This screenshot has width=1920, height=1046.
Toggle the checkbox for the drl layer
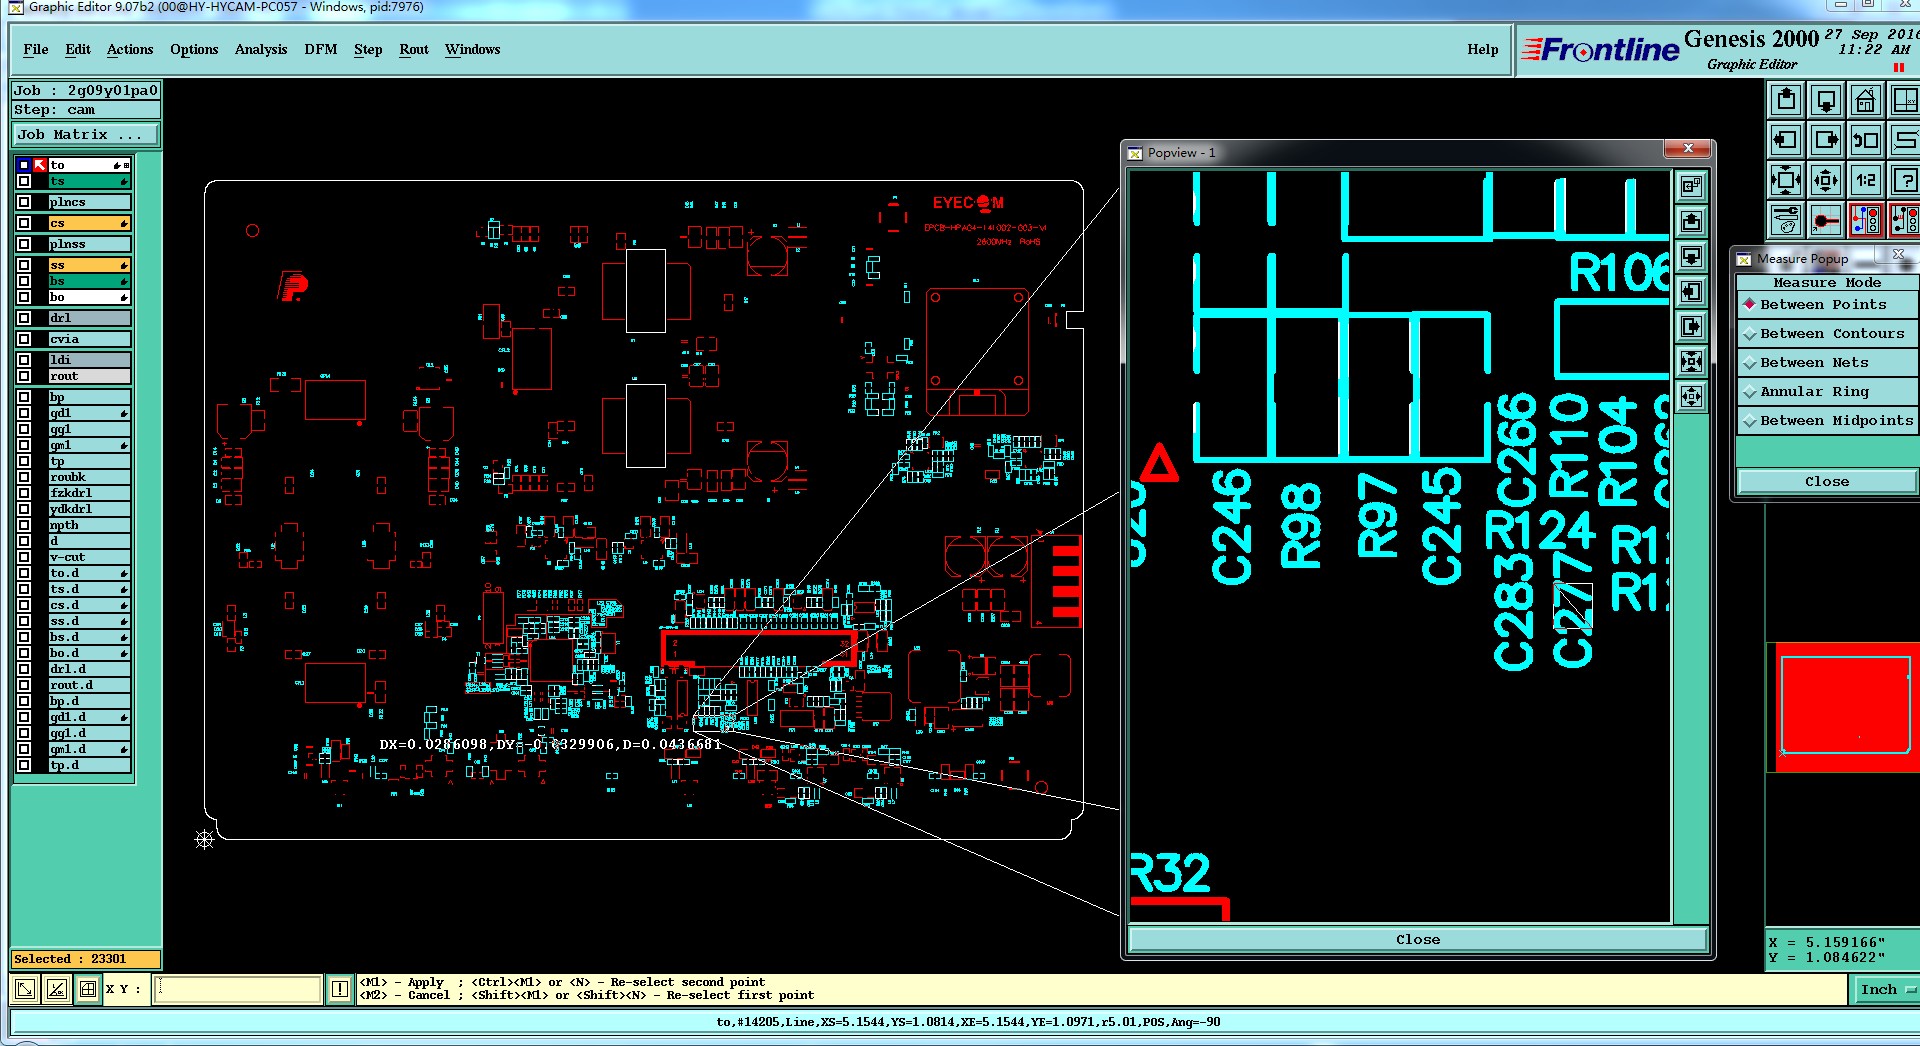click(24, 318)
